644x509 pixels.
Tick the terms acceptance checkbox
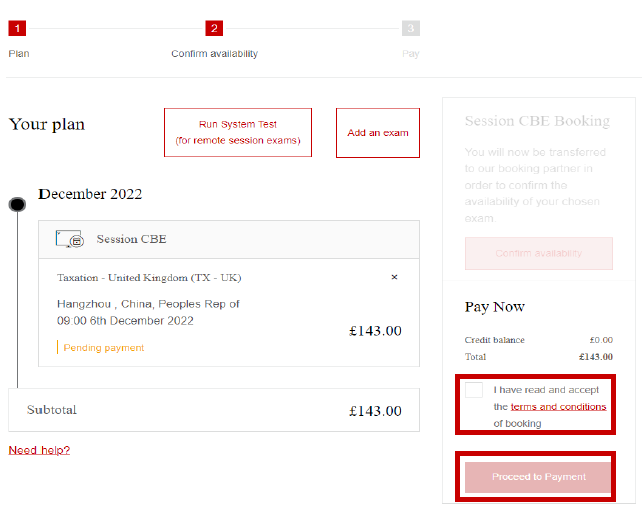tap(474, 391)
